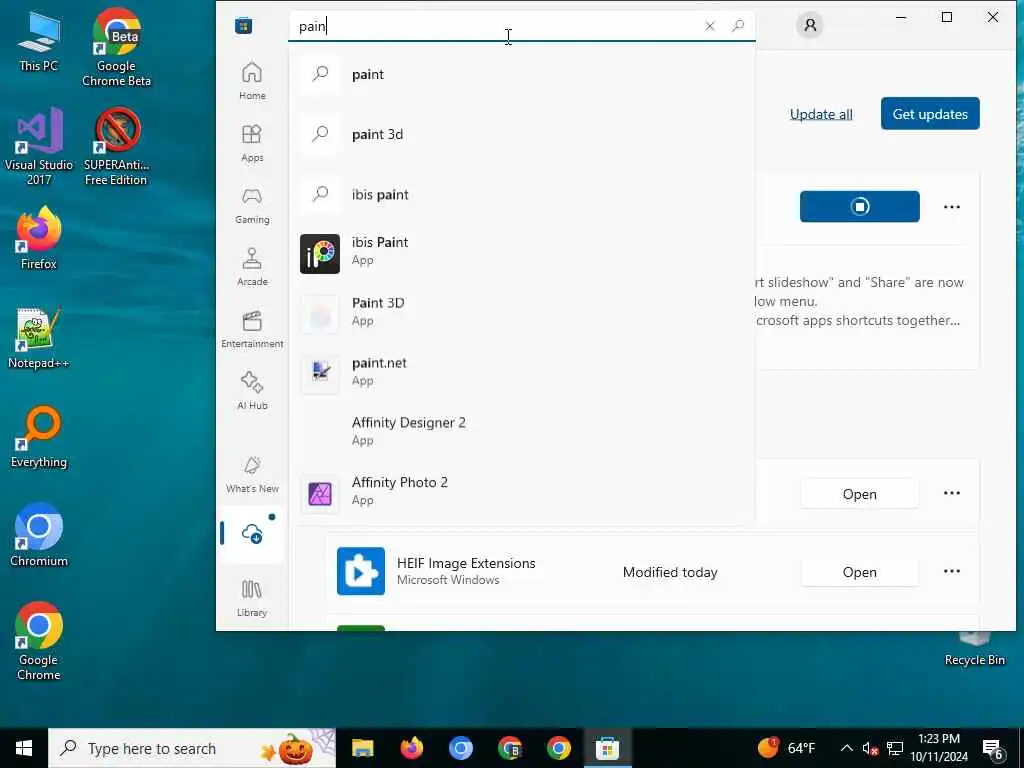Open the Apps section in sidebar

[252, 143]
